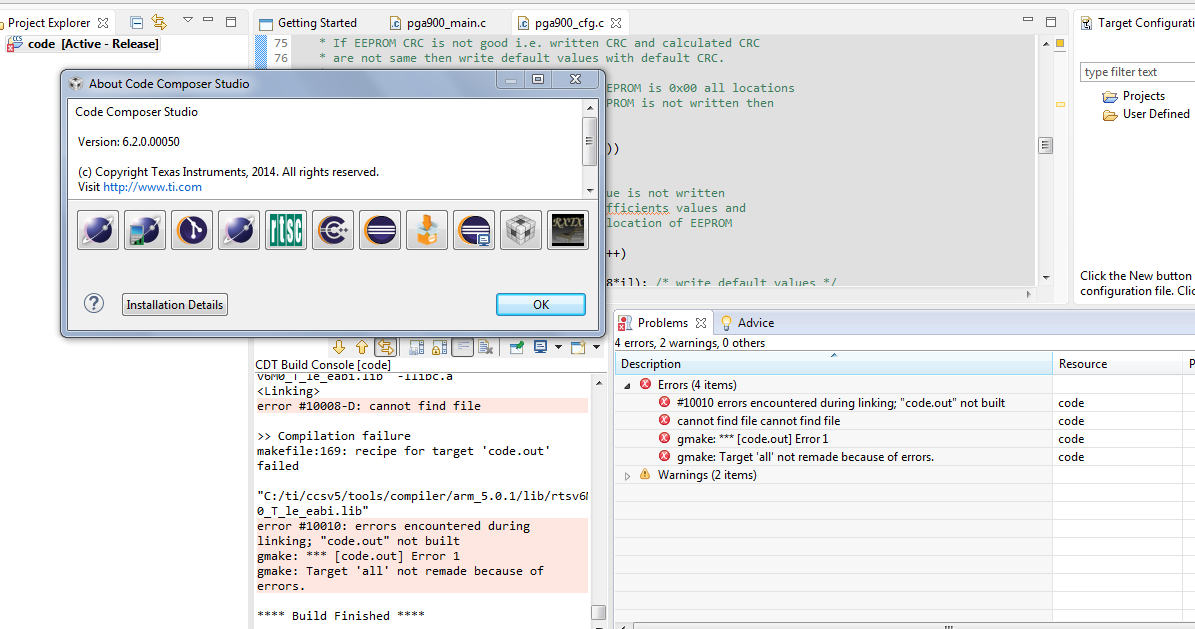Click Display Selected Console monitor icon
Screen dimensions: 1195x629
tap(540, 348)
